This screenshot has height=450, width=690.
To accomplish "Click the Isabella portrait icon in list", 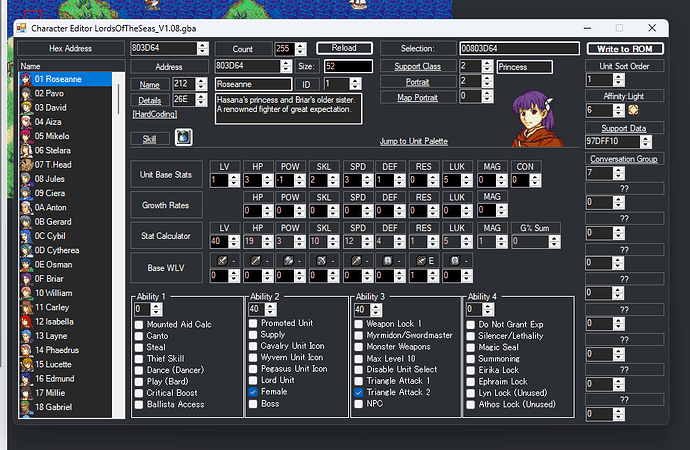I will point(24,322).
